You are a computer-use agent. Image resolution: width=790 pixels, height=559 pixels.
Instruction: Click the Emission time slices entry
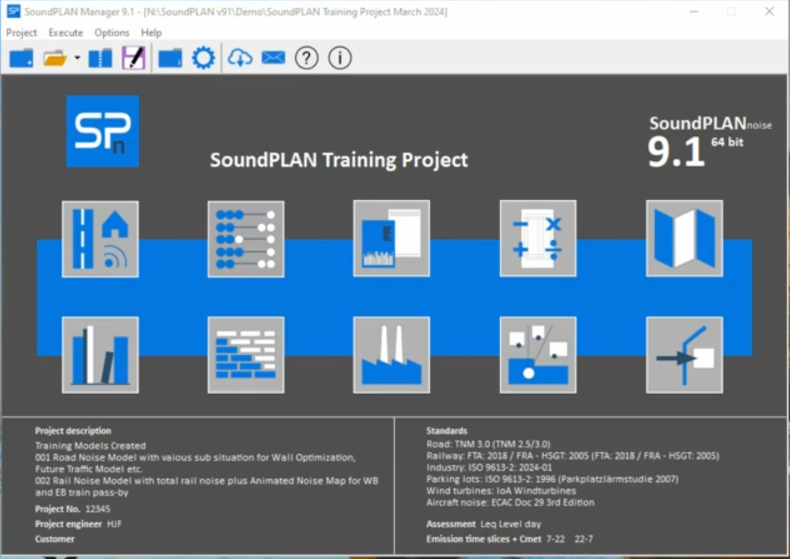pos(510,539)
